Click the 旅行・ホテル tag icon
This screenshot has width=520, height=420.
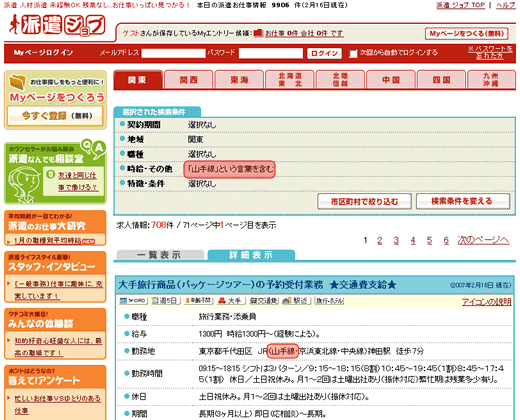point(328,301)
